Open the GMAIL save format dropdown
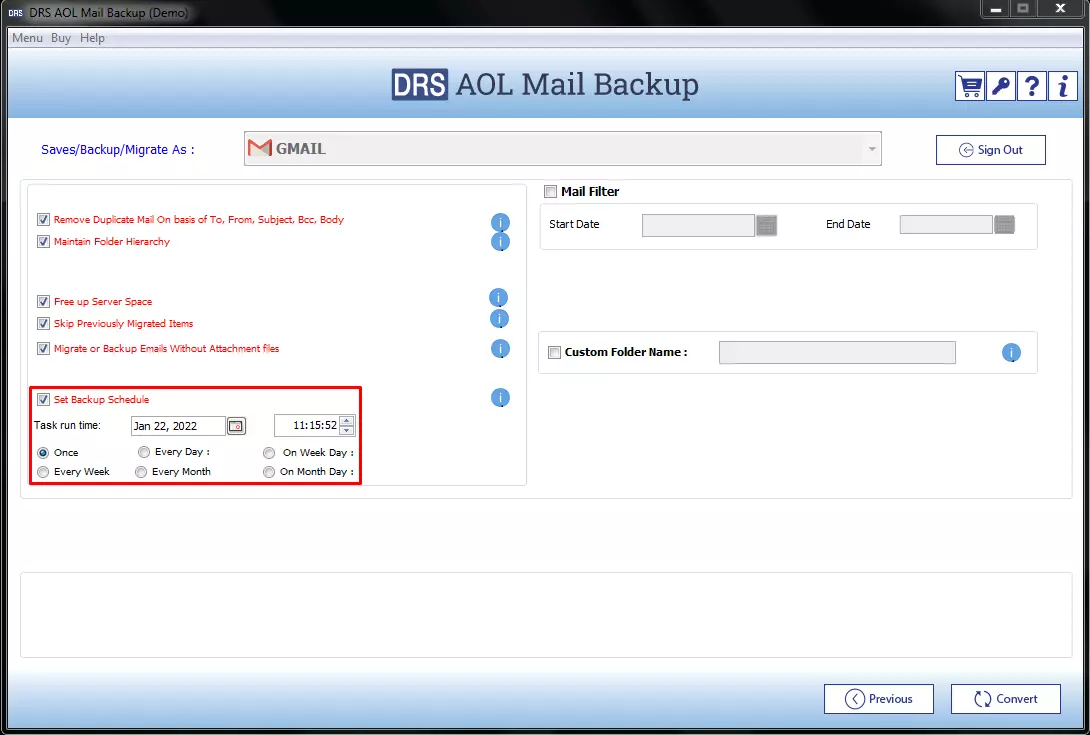Screen dimensions: 1090x735 pos(562,149)
